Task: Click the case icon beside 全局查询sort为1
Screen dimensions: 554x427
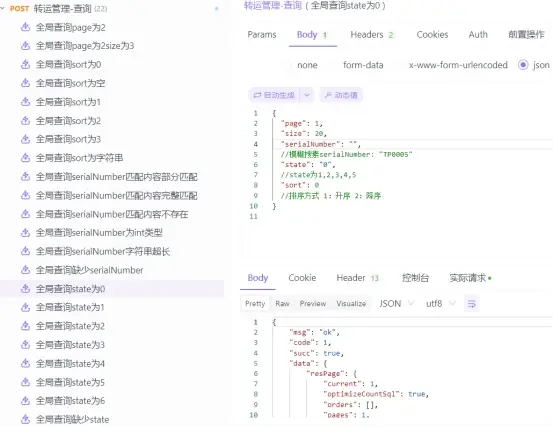Action: click(x=25, y=102)
